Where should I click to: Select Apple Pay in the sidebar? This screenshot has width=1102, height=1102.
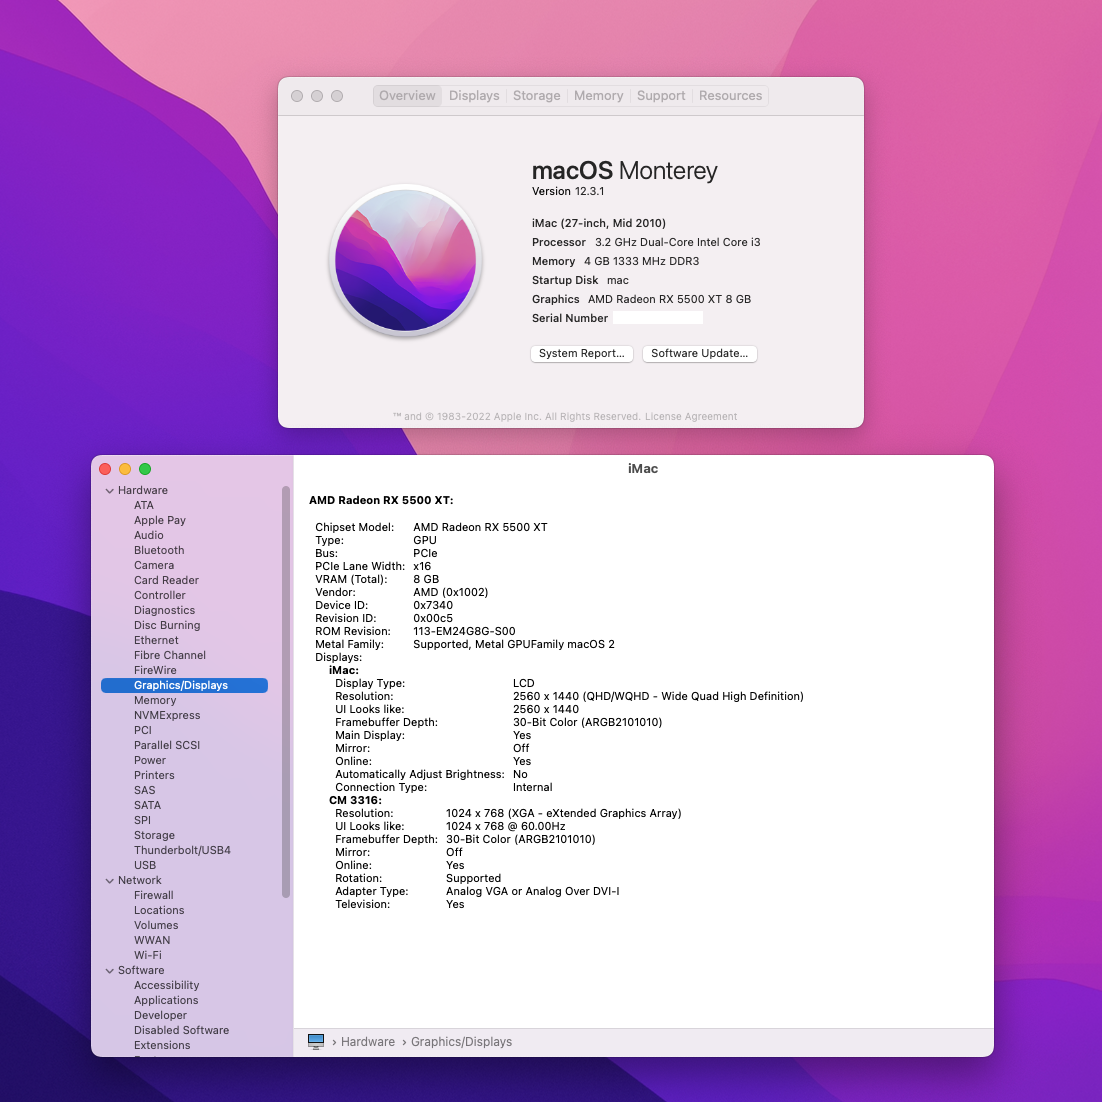160,520
